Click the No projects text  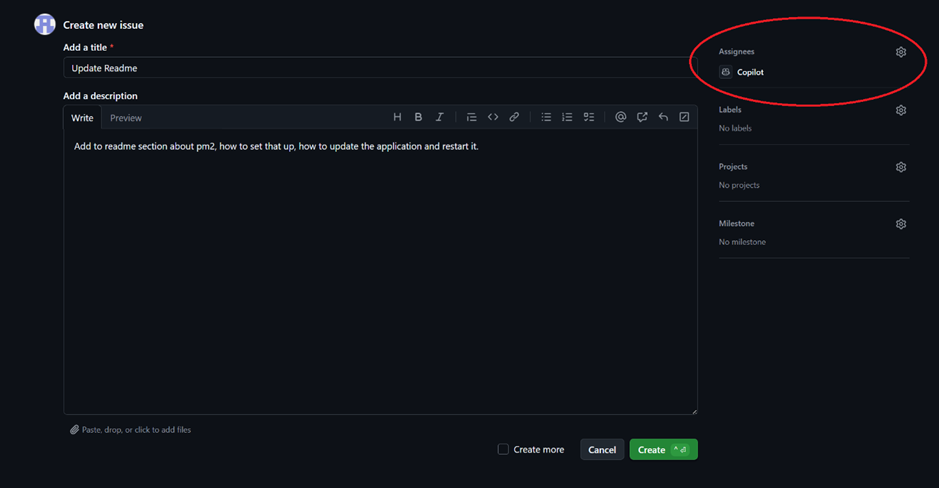[x=739, y=185]
